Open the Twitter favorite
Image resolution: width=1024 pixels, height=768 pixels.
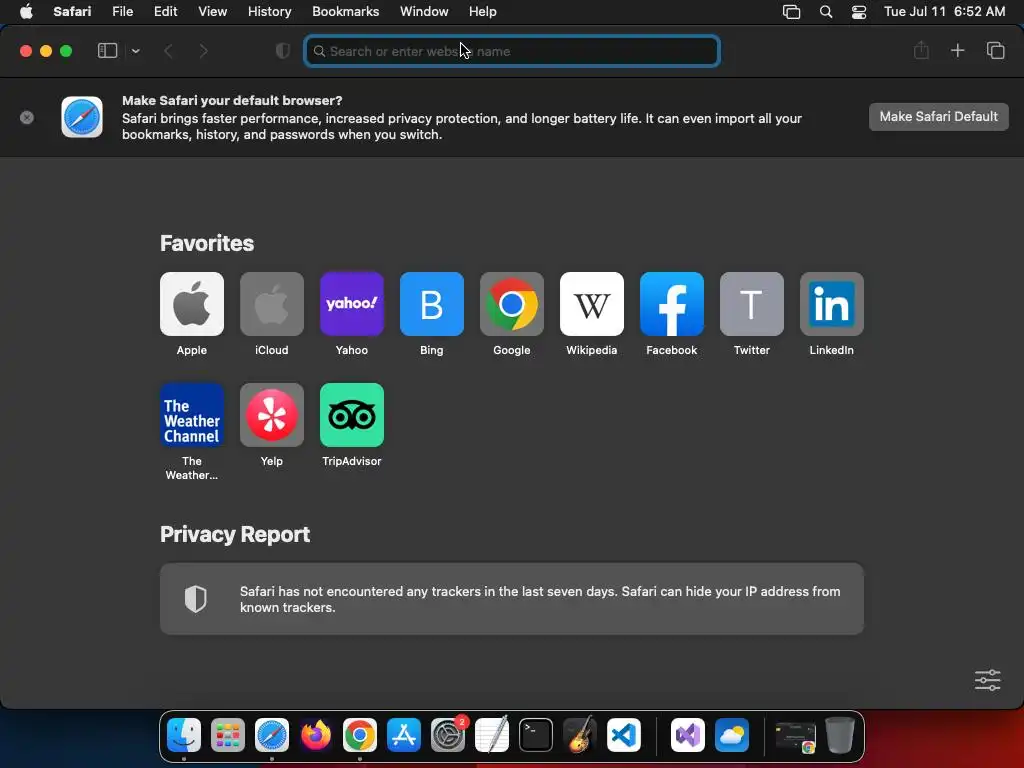[x=752, y=304]
